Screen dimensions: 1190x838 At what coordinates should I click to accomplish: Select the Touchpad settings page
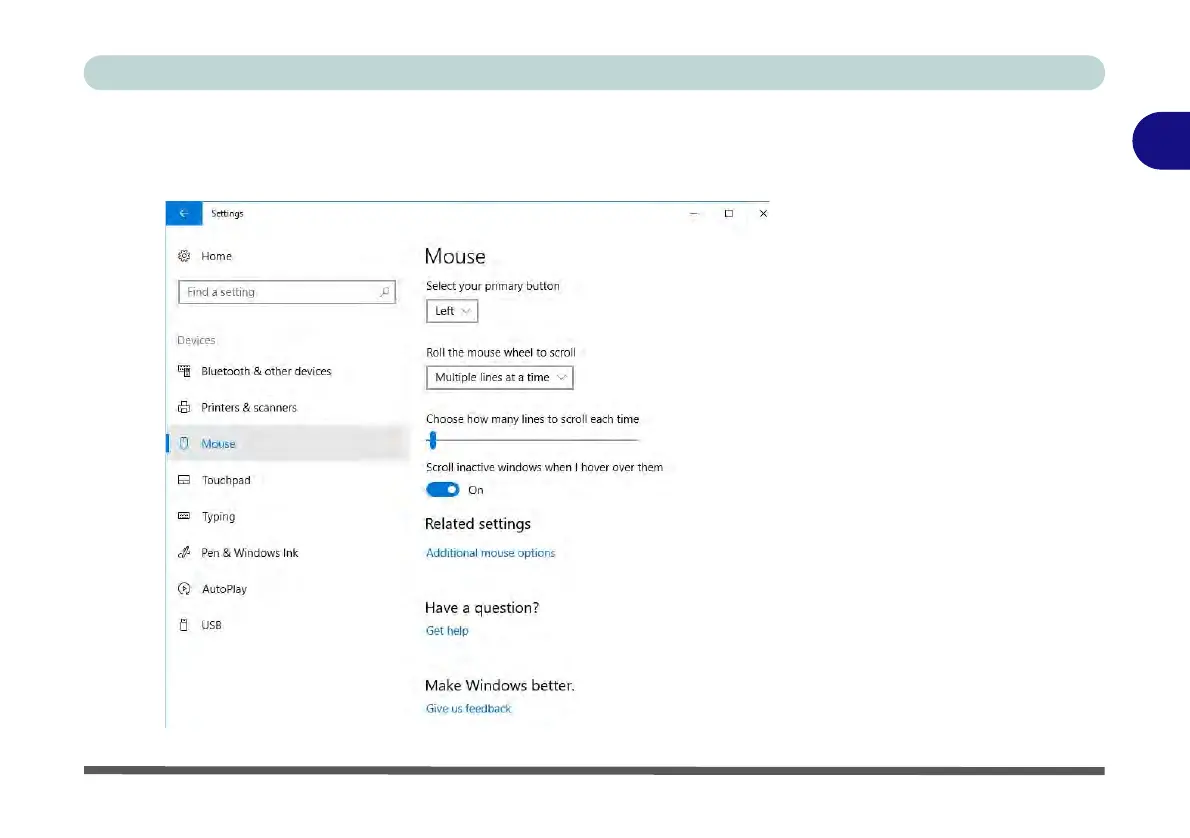click(226, 480)
